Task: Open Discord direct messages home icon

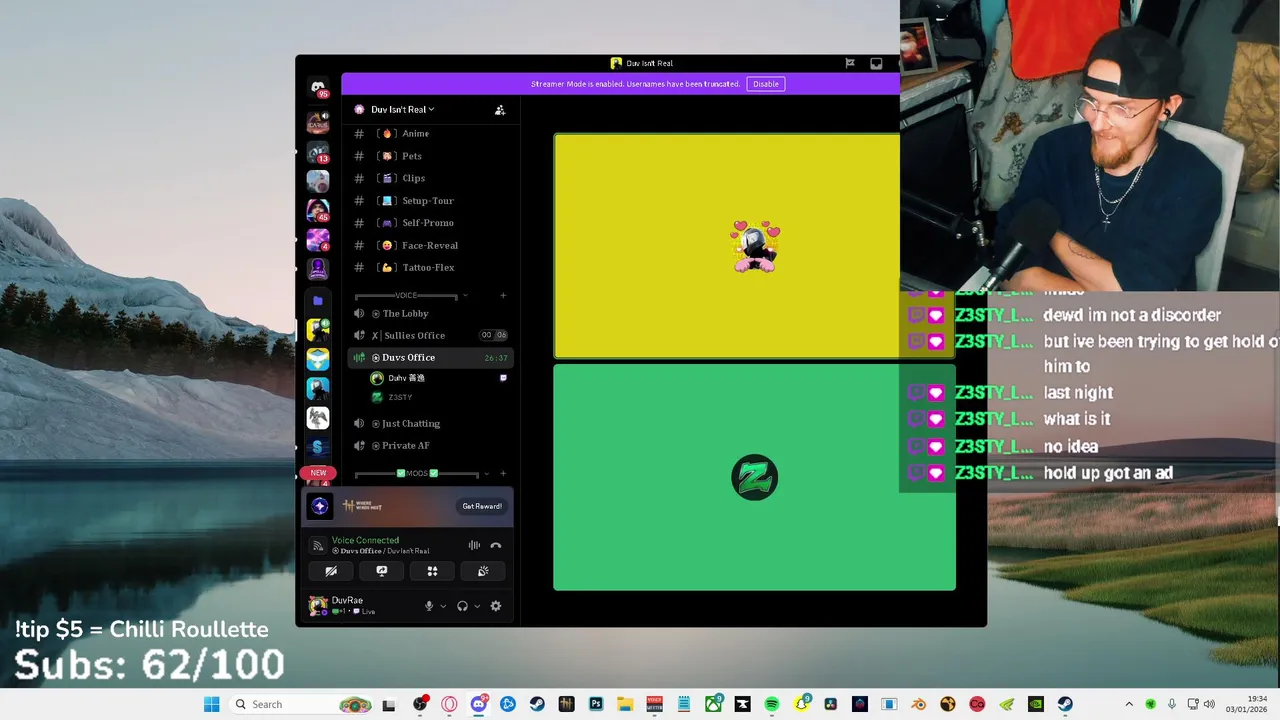Action: click(318, 87)
